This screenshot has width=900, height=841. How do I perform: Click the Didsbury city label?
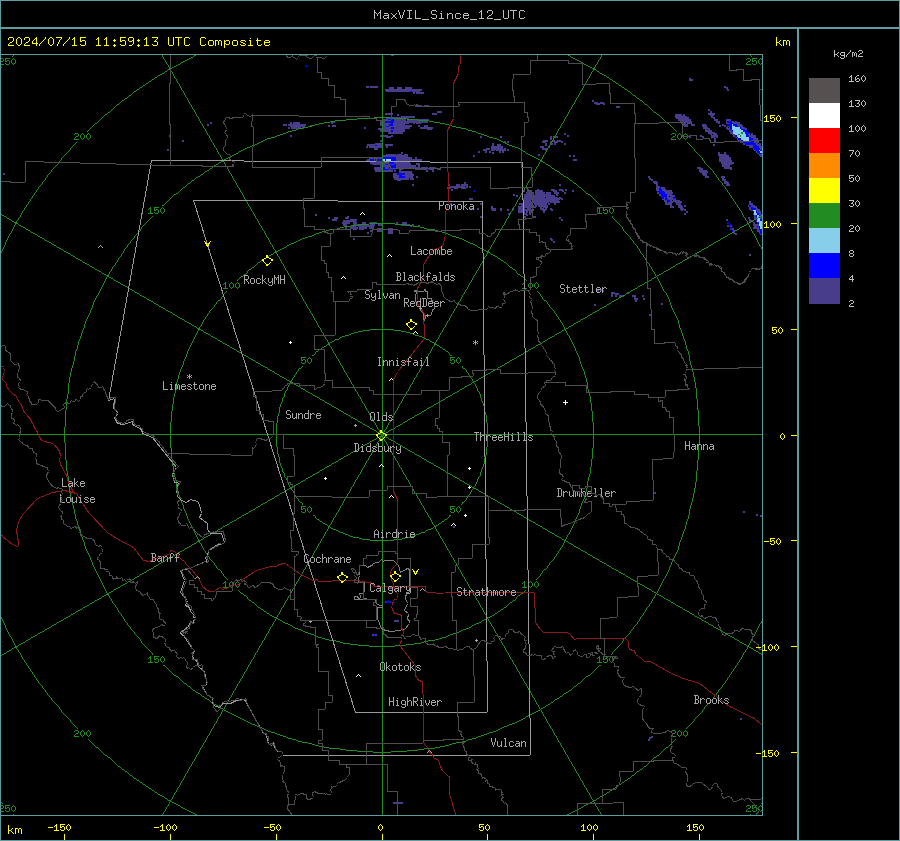(377, 448)
